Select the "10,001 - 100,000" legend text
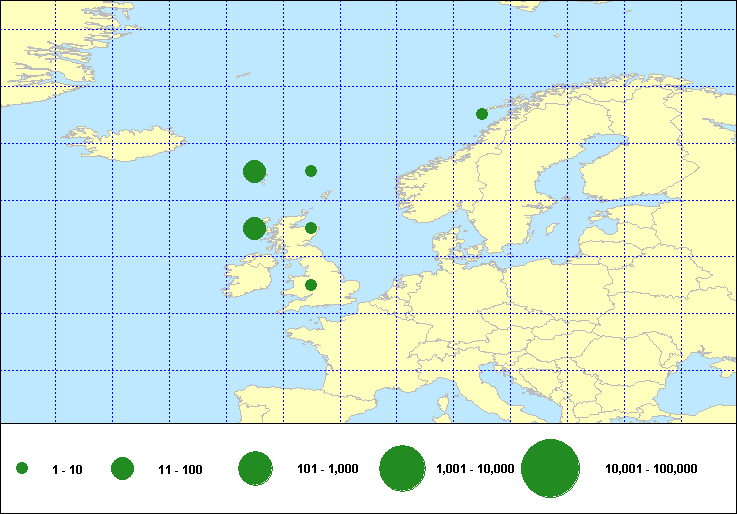Image resolution: width=737 pixels, height=514 pixels. pyautogui.click(x=651, y=469)
